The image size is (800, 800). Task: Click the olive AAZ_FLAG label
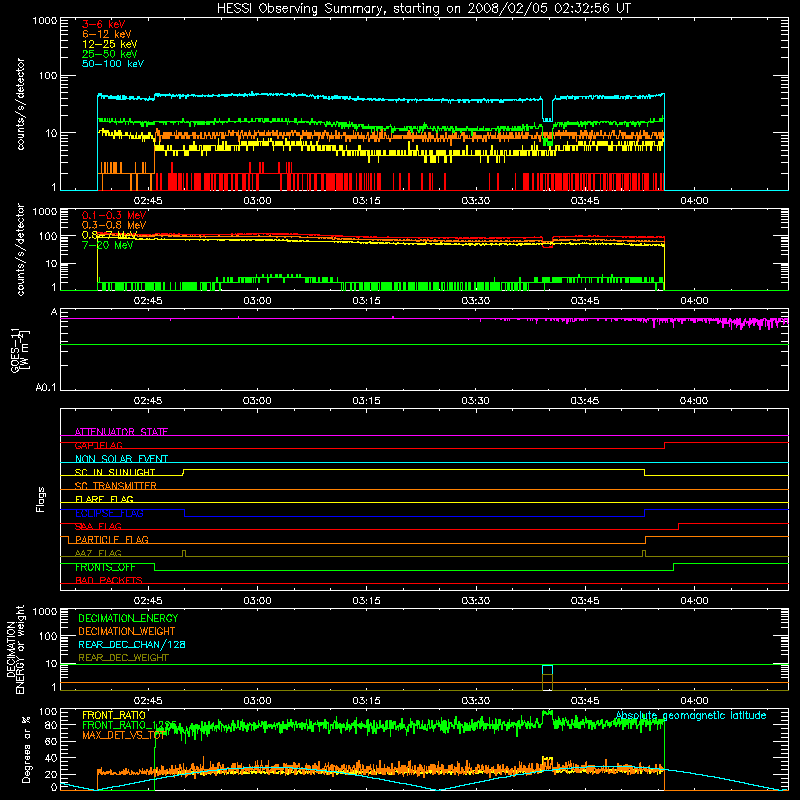(x=98, y=553)
